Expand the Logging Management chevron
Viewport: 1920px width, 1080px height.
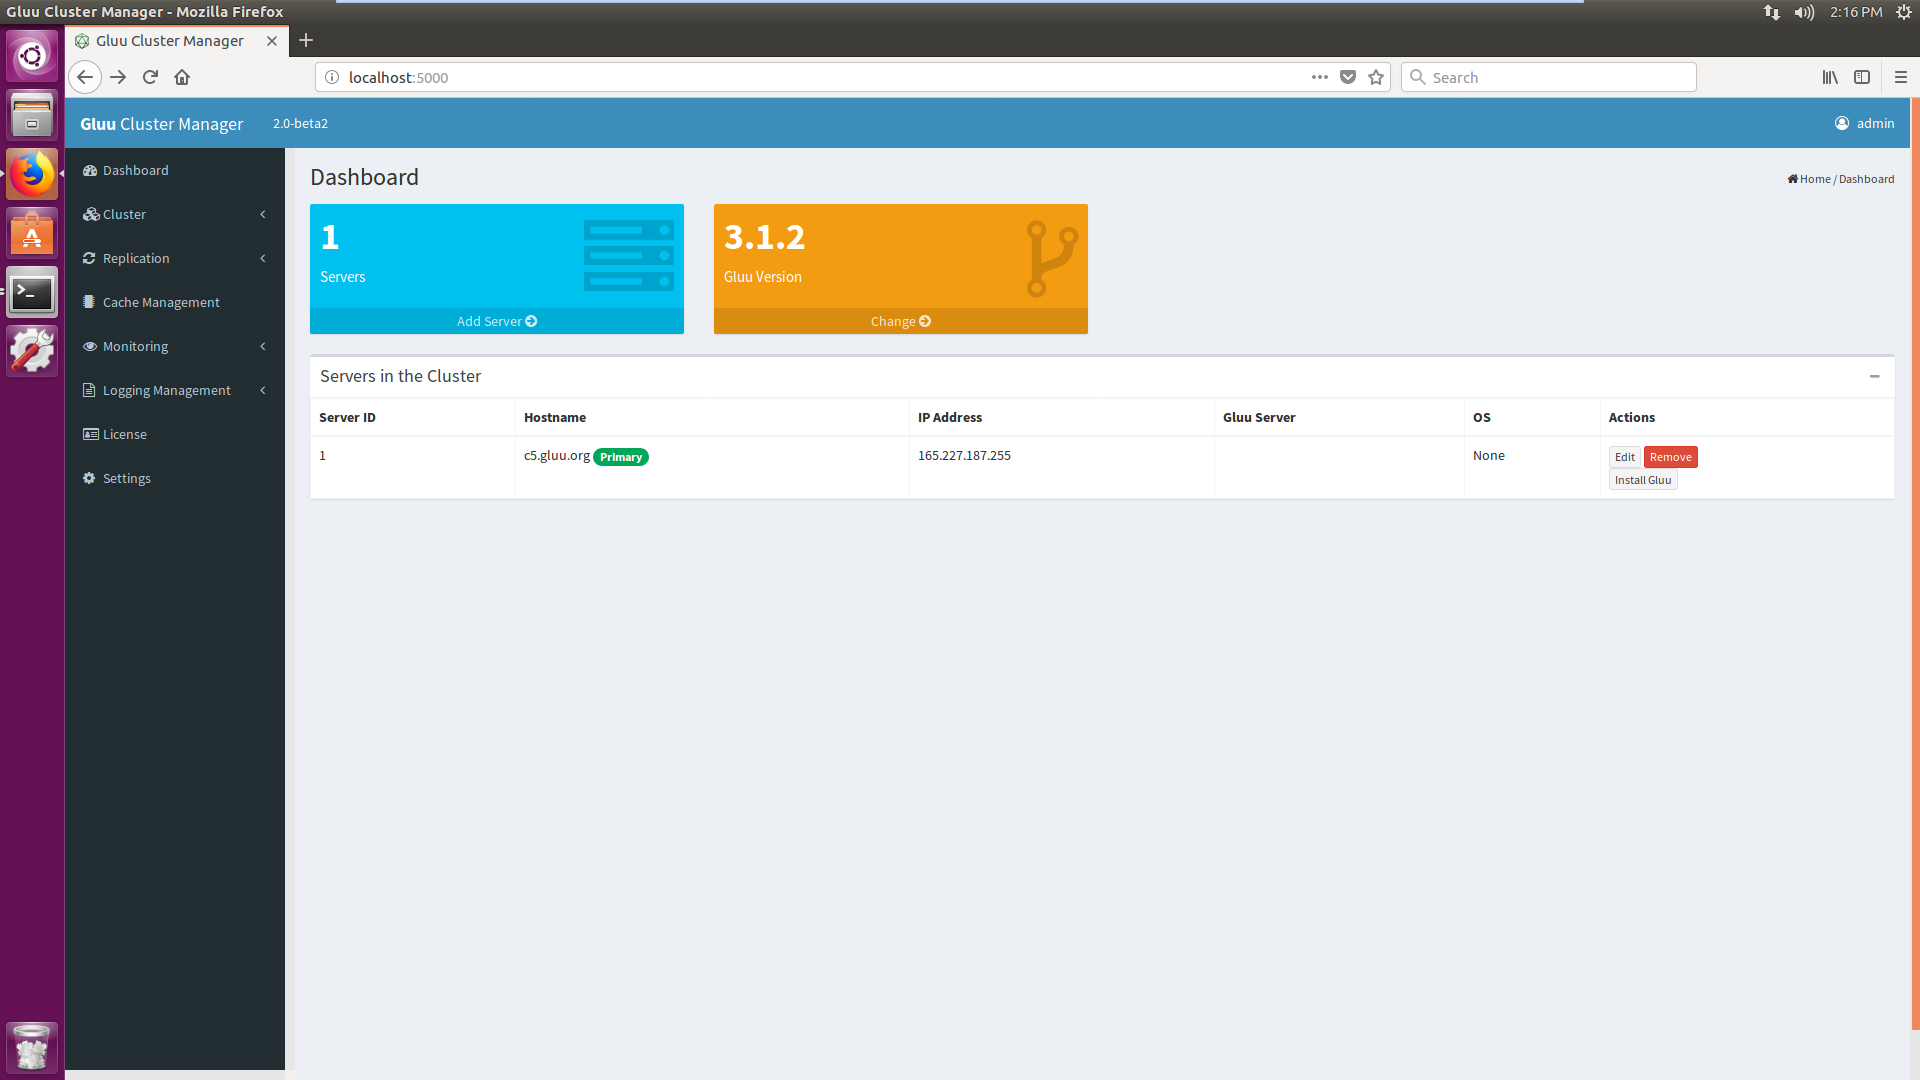[x=263, y=390]
